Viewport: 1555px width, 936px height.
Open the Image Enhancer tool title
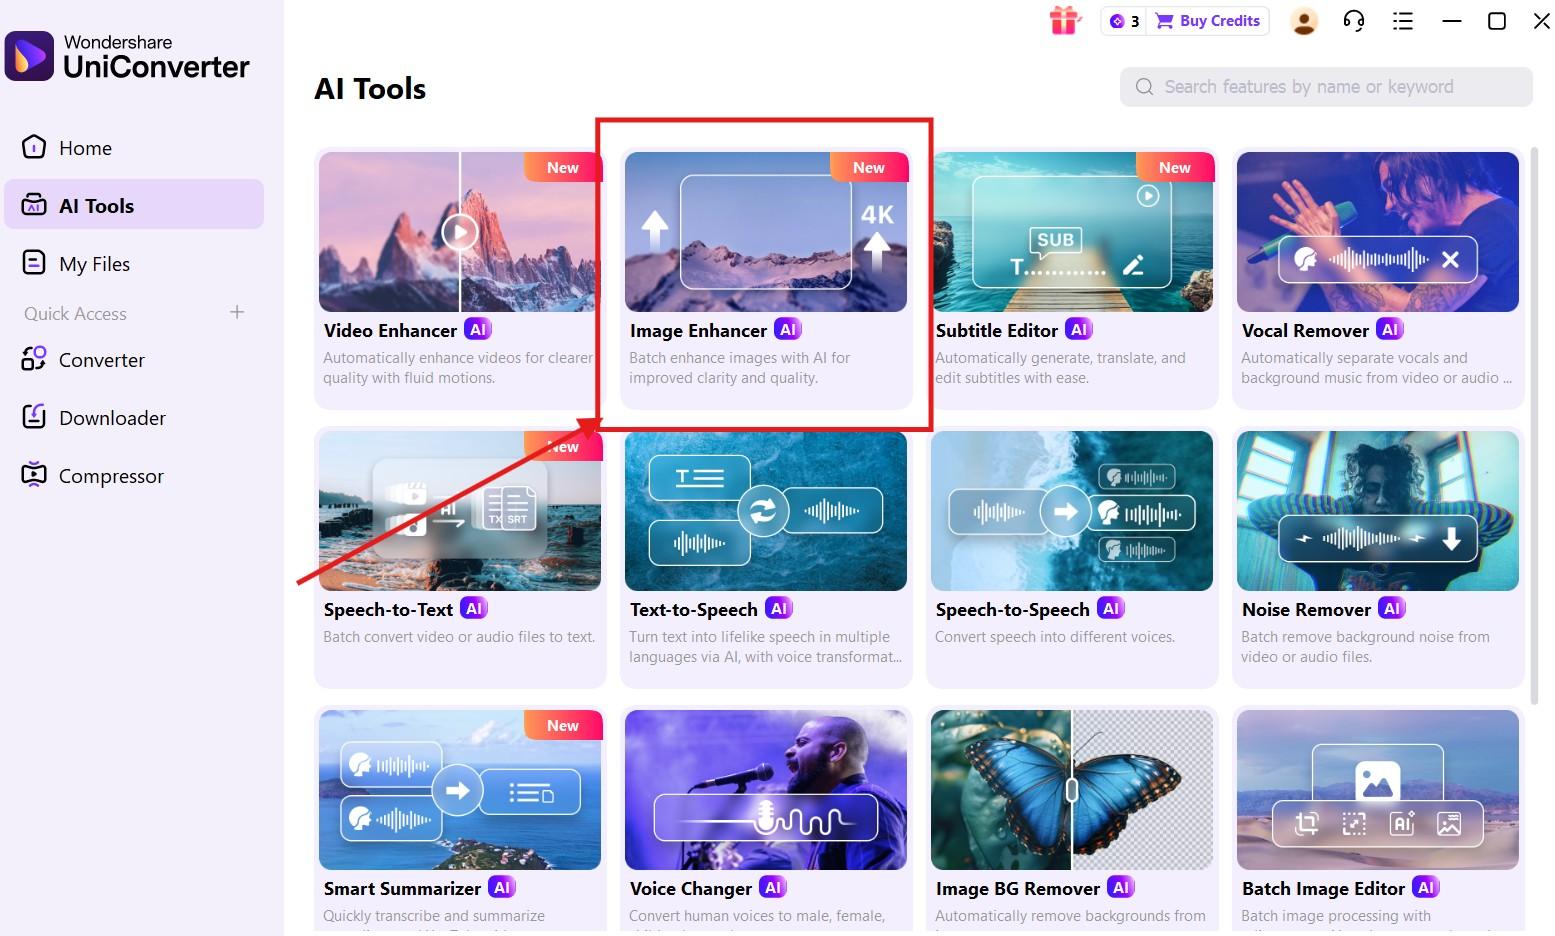(698, 330)
